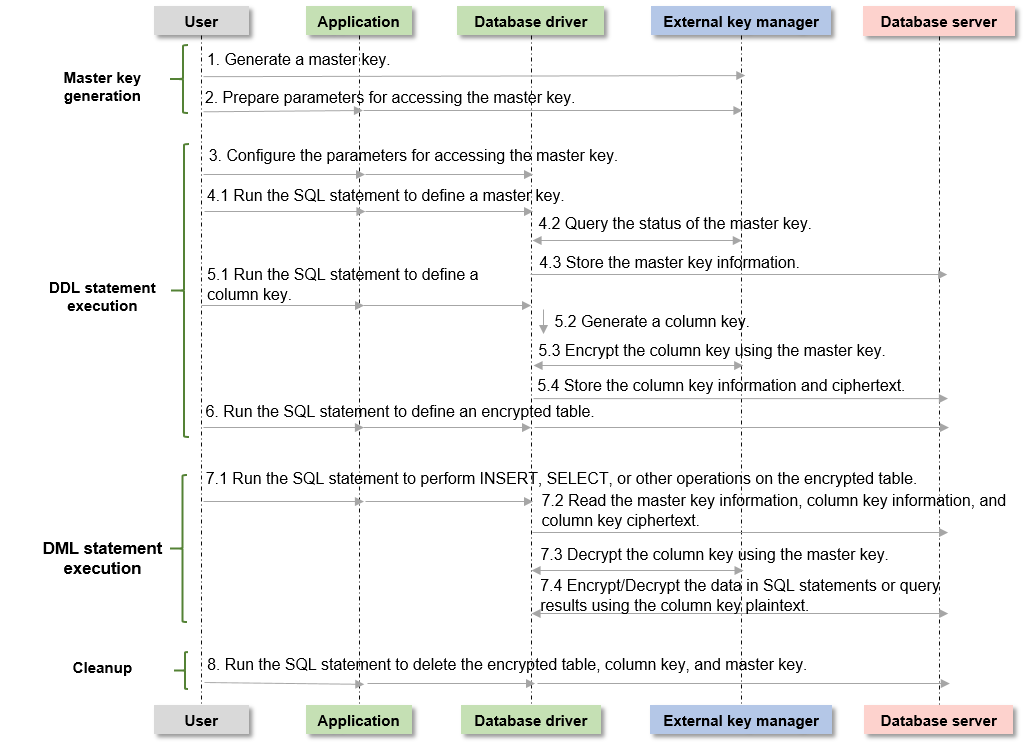Click the bottom Database driver box
The height and width of the screenshot is (743, 1028).
coord(530,720)
